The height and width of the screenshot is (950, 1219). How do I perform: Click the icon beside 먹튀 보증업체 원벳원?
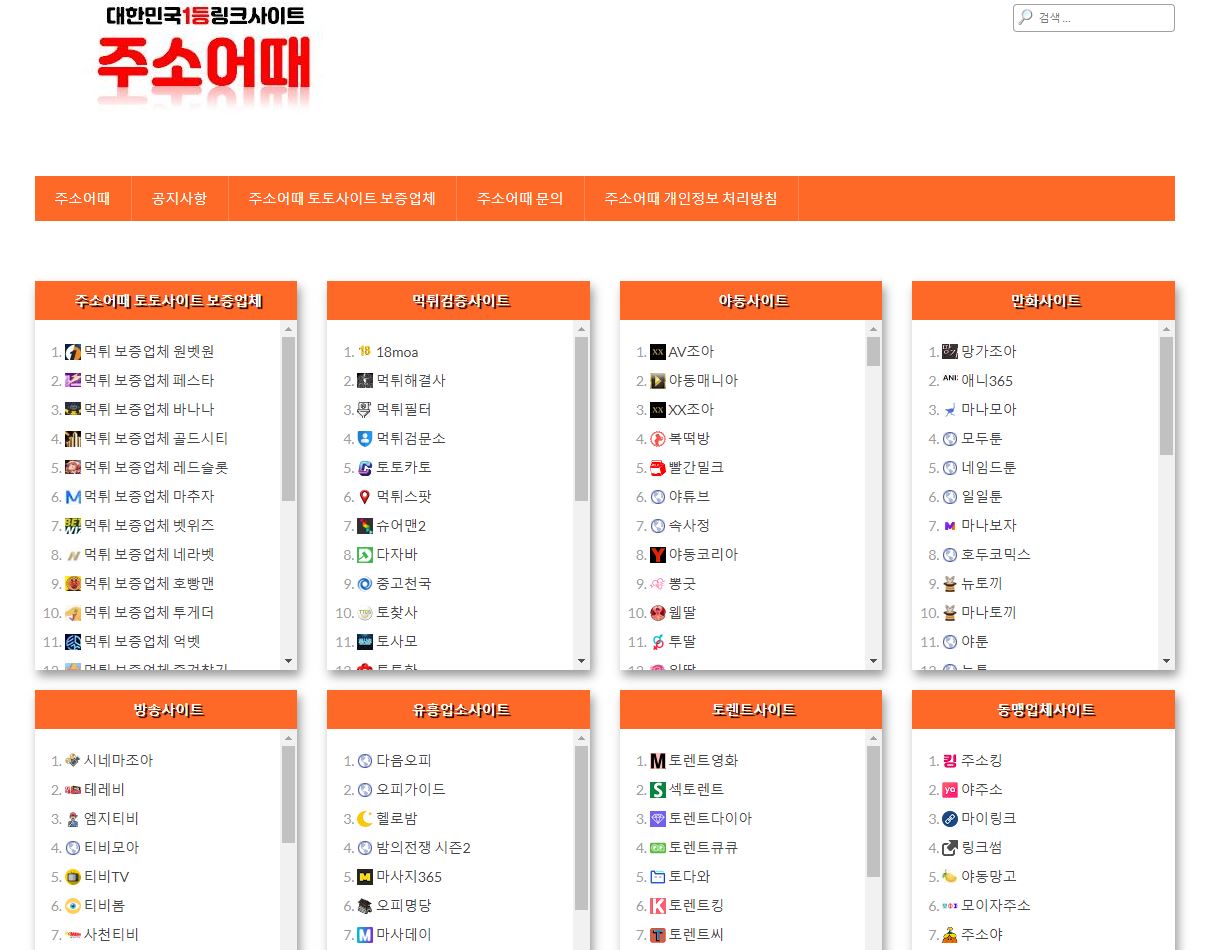point(73,352)
